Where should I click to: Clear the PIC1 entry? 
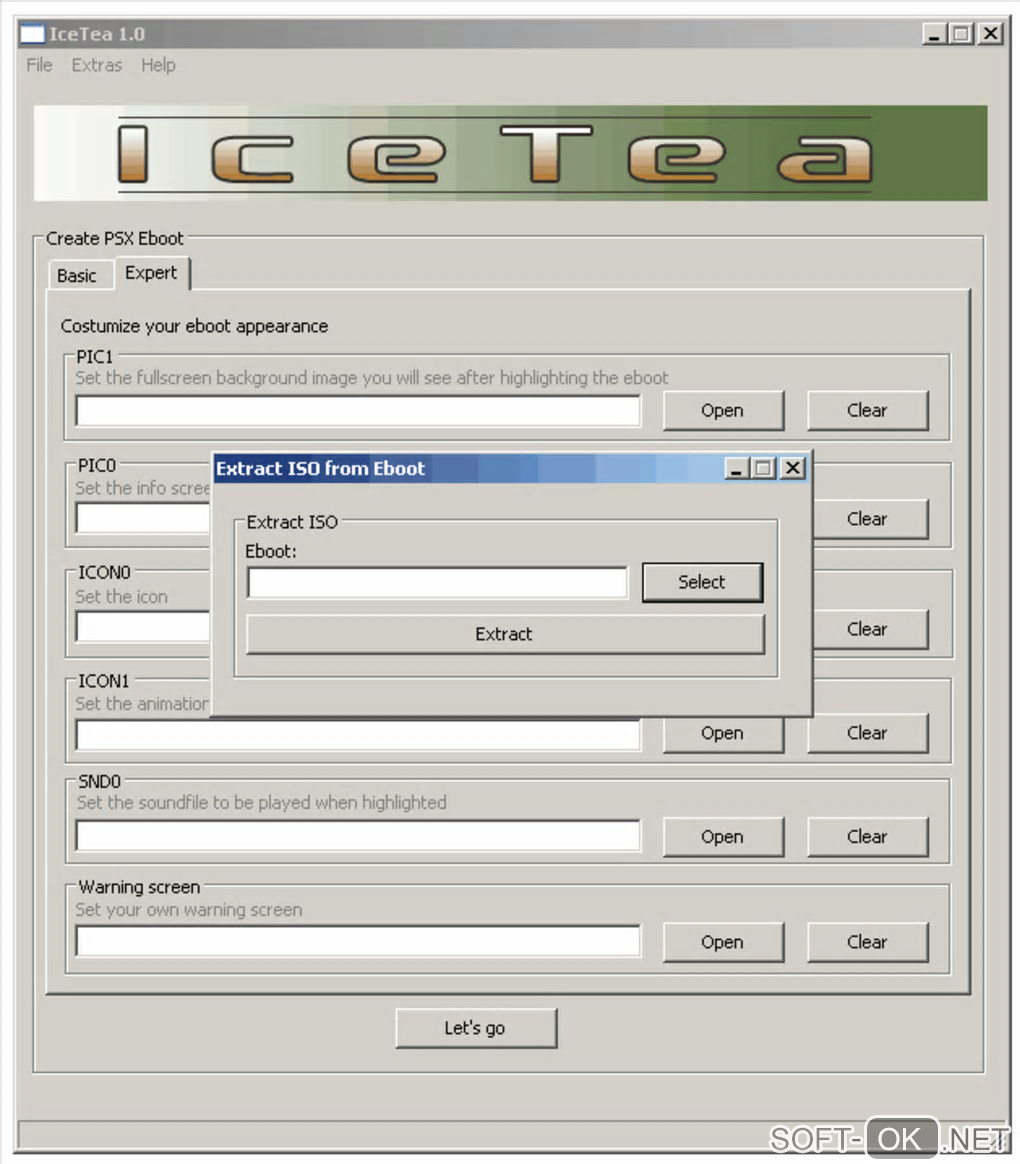pos(867,411)
